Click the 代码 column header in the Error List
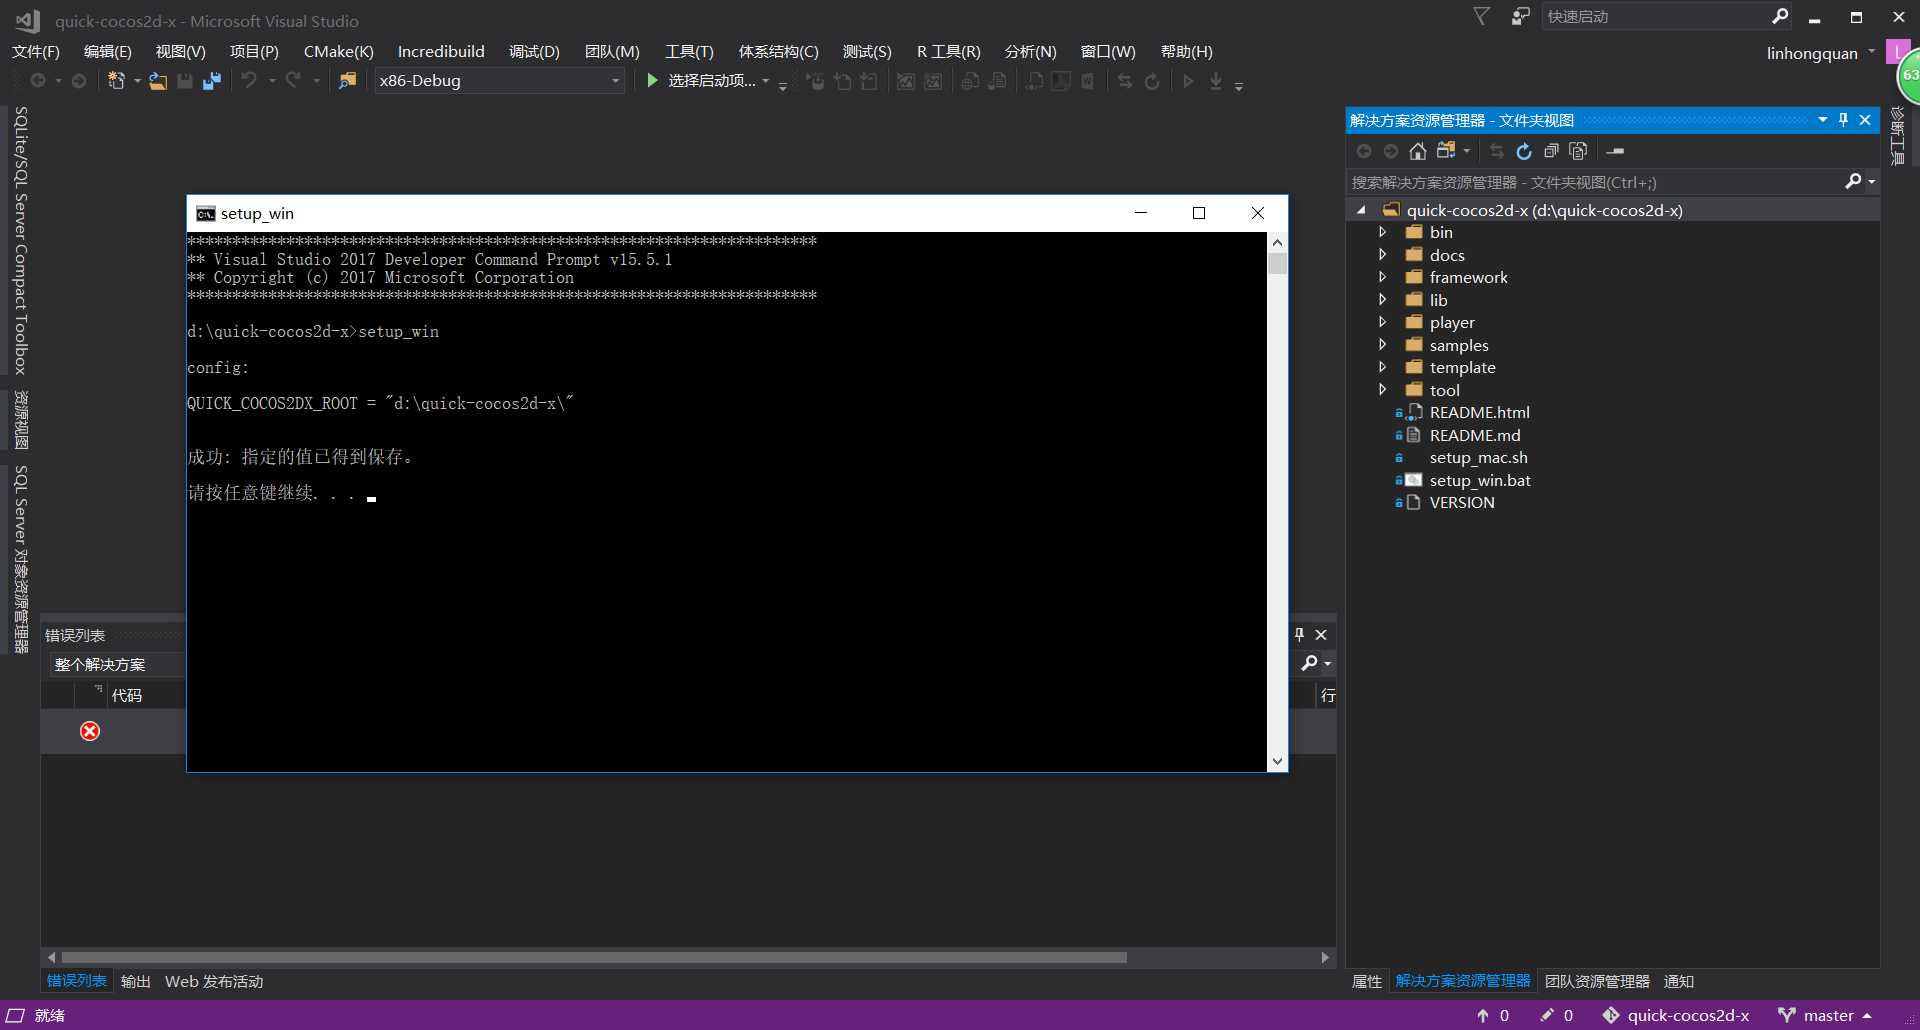 126,695
